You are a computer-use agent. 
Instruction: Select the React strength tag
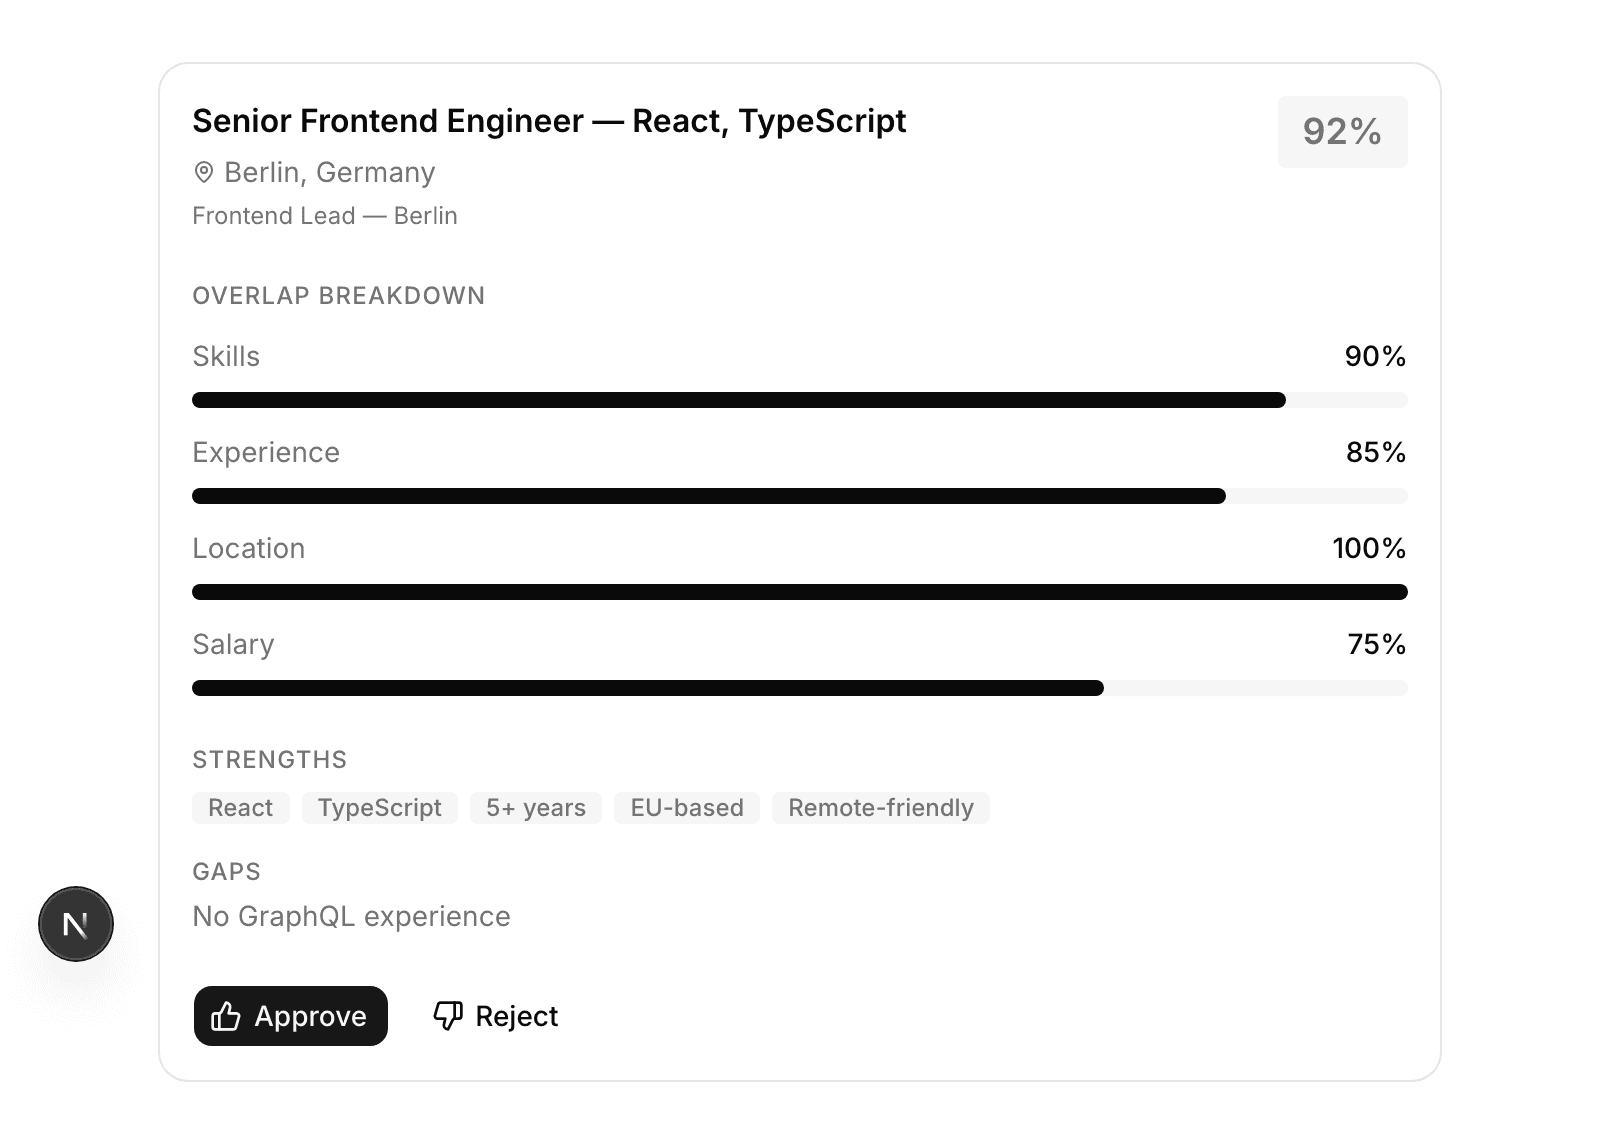[x=240, y=808]
